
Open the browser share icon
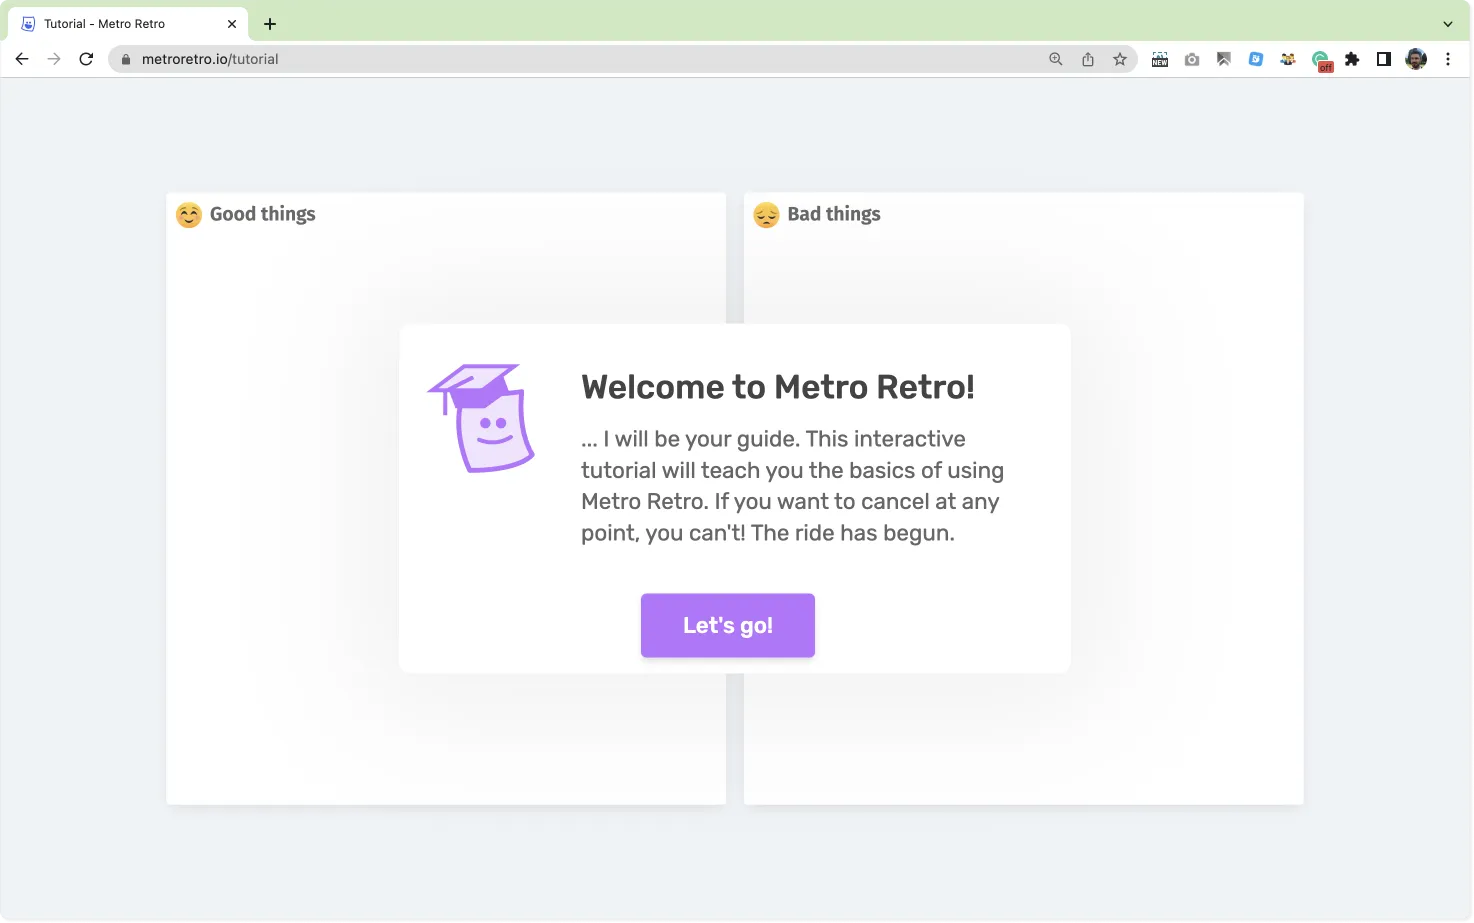click(1088, 59)
